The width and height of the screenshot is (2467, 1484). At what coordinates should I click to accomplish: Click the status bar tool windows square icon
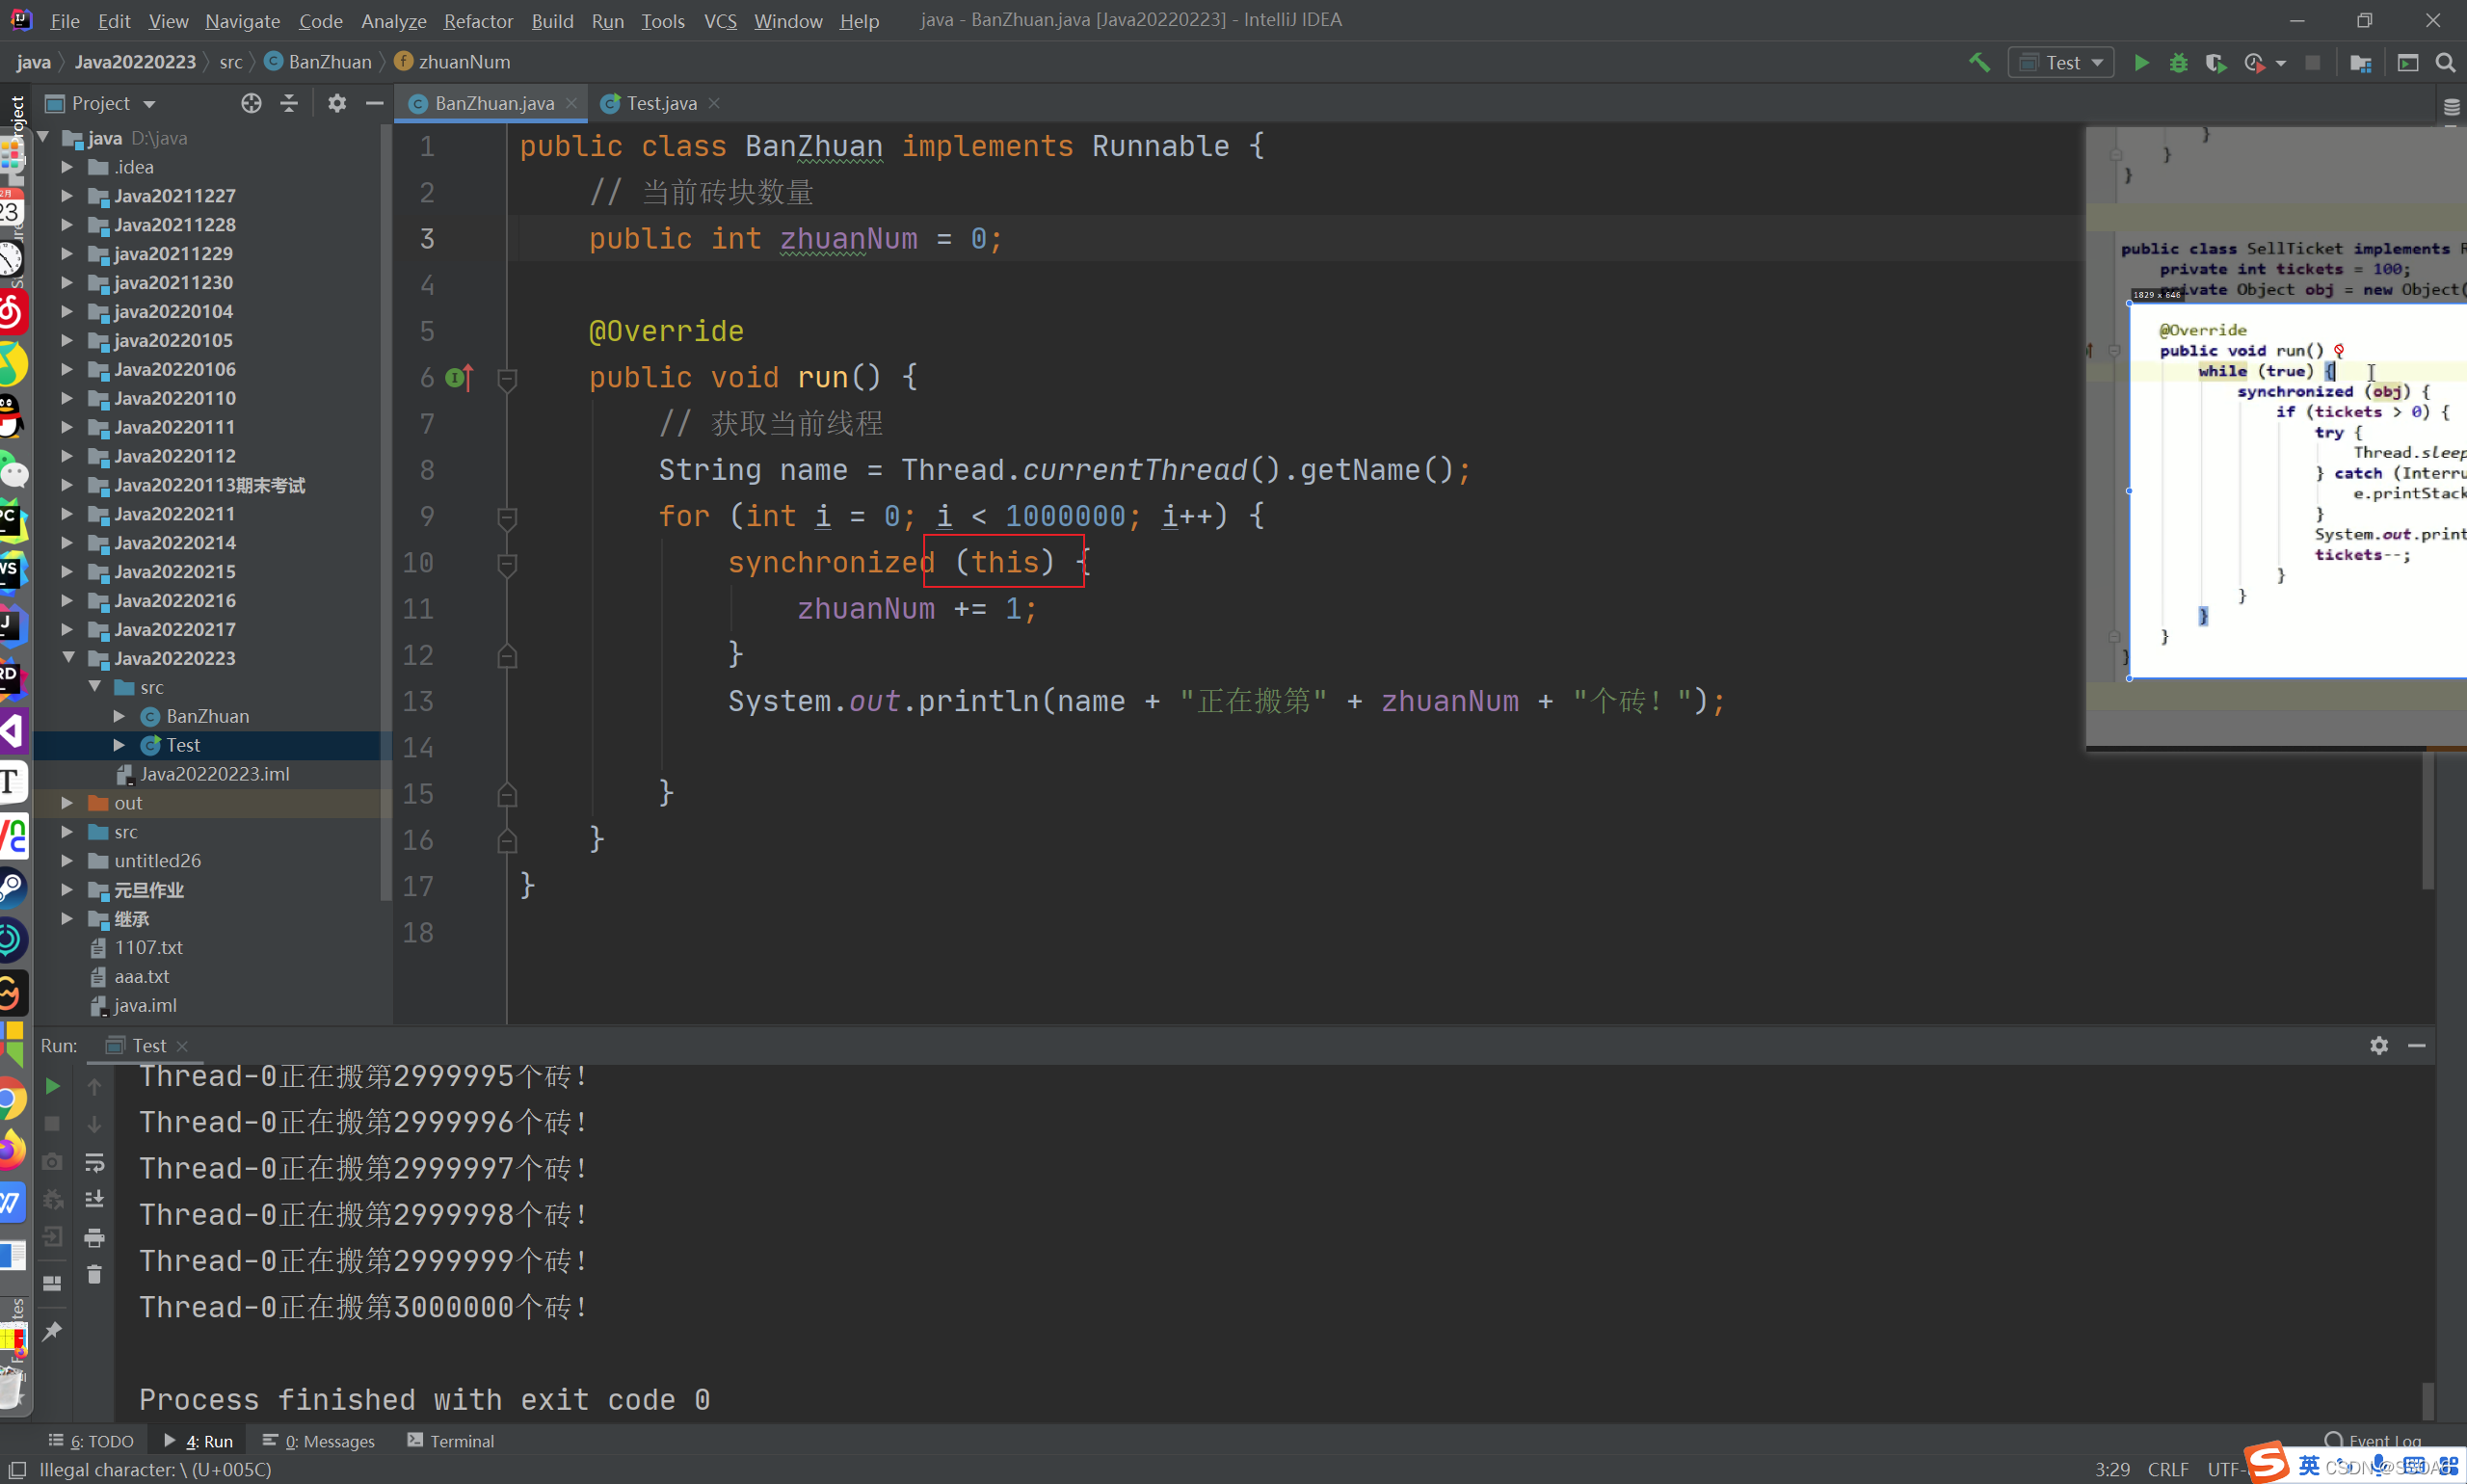click(17, 1469)
